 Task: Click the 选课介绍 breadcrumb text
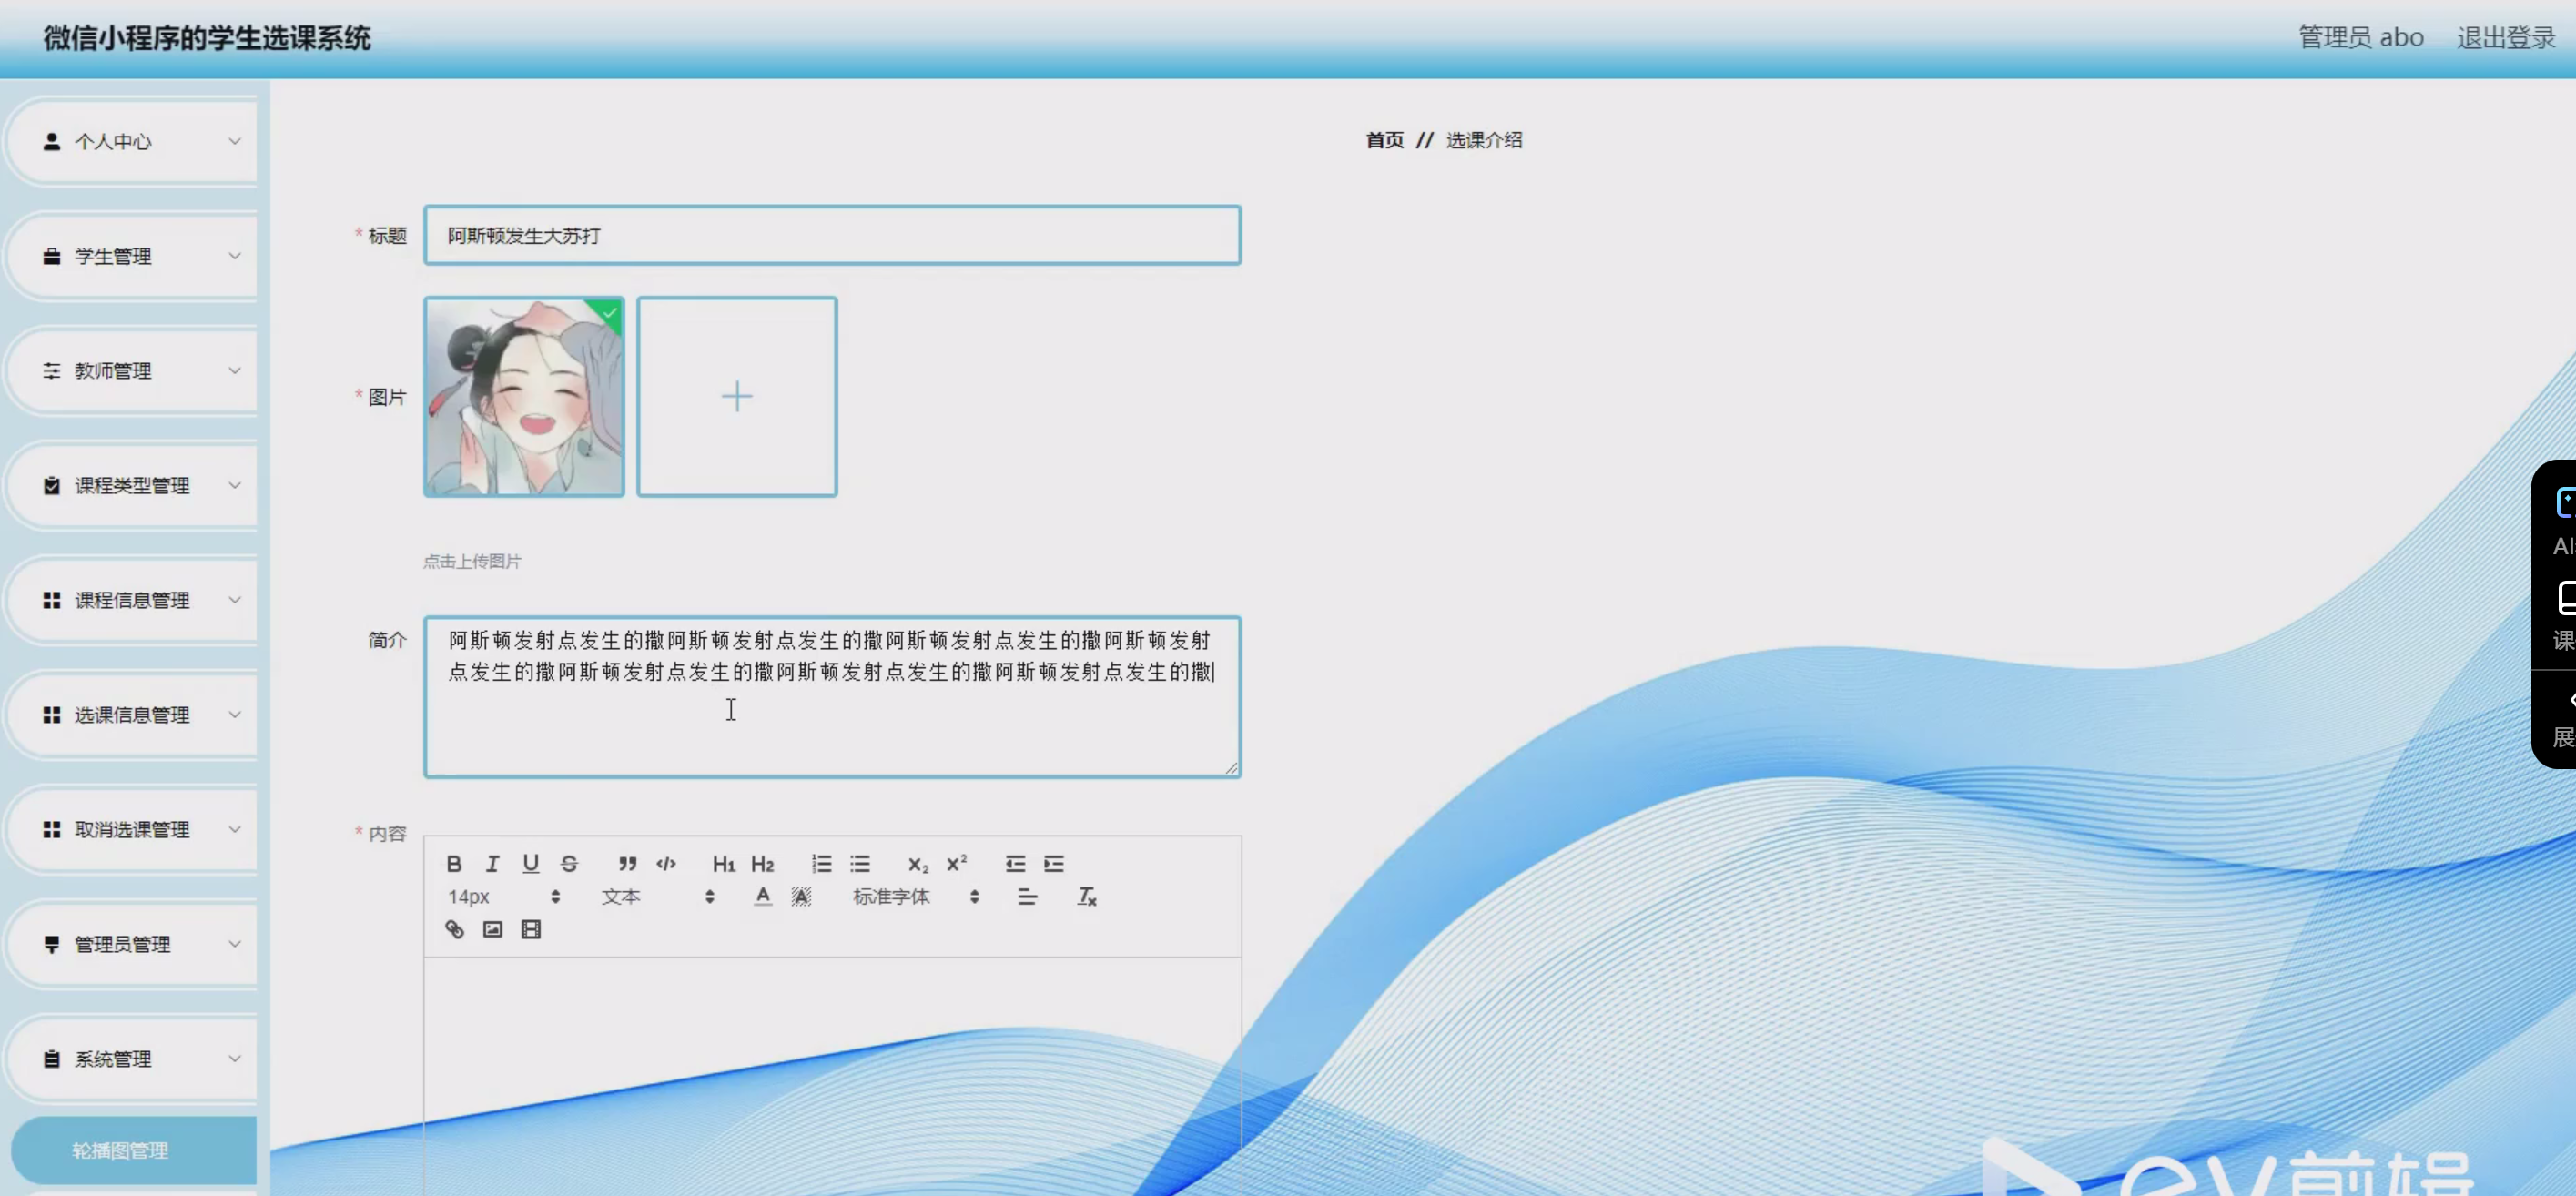click(x=1484, y=140)
